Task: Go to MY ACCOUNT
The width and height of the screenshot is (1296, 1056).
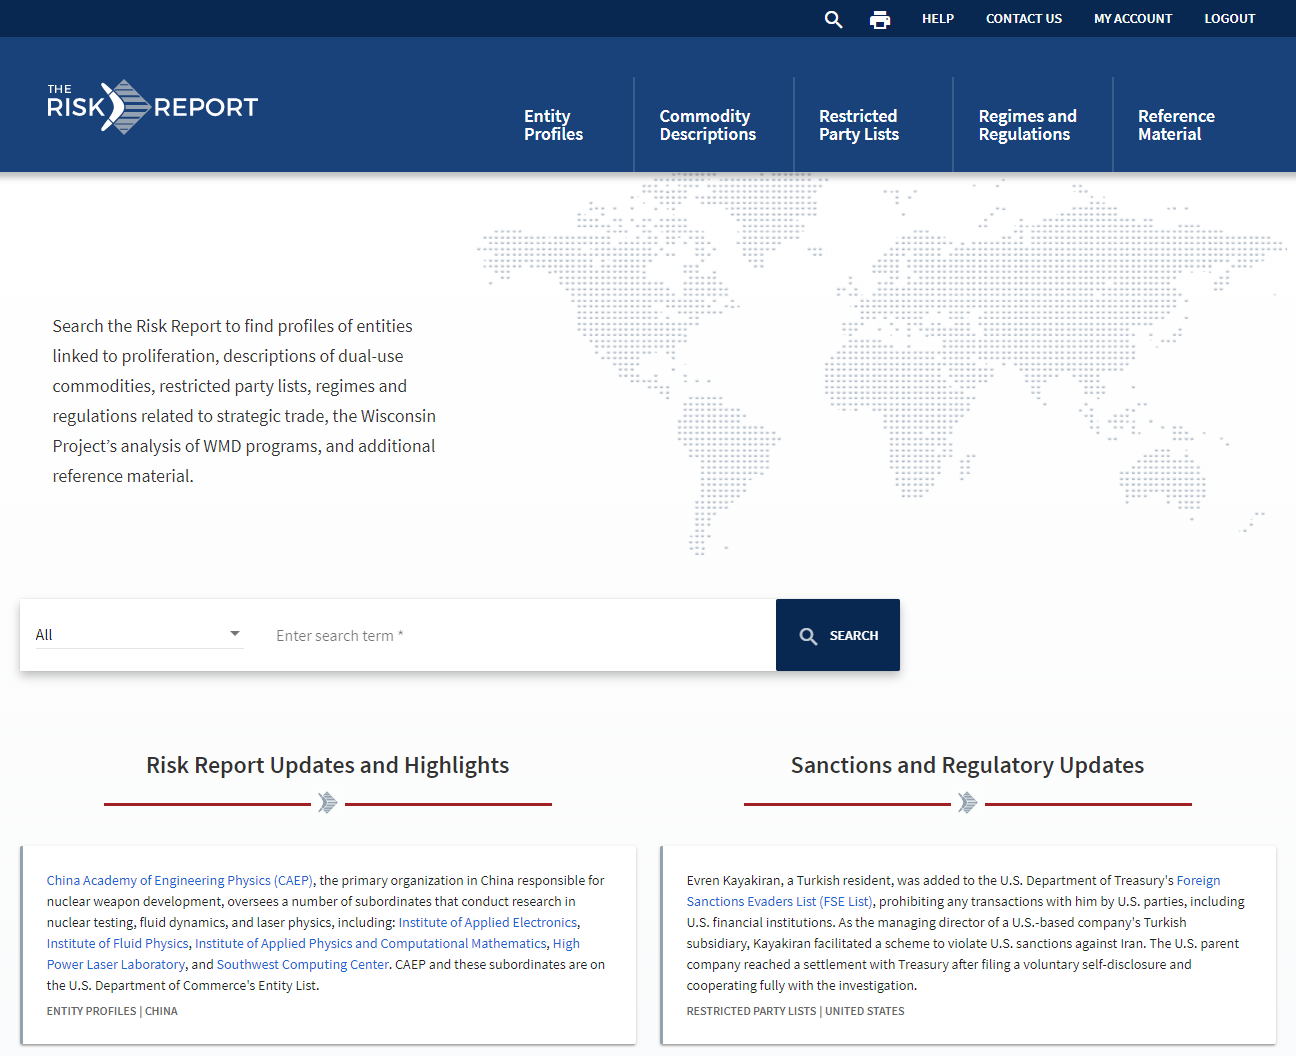Action: click(x=1133, y=19)
